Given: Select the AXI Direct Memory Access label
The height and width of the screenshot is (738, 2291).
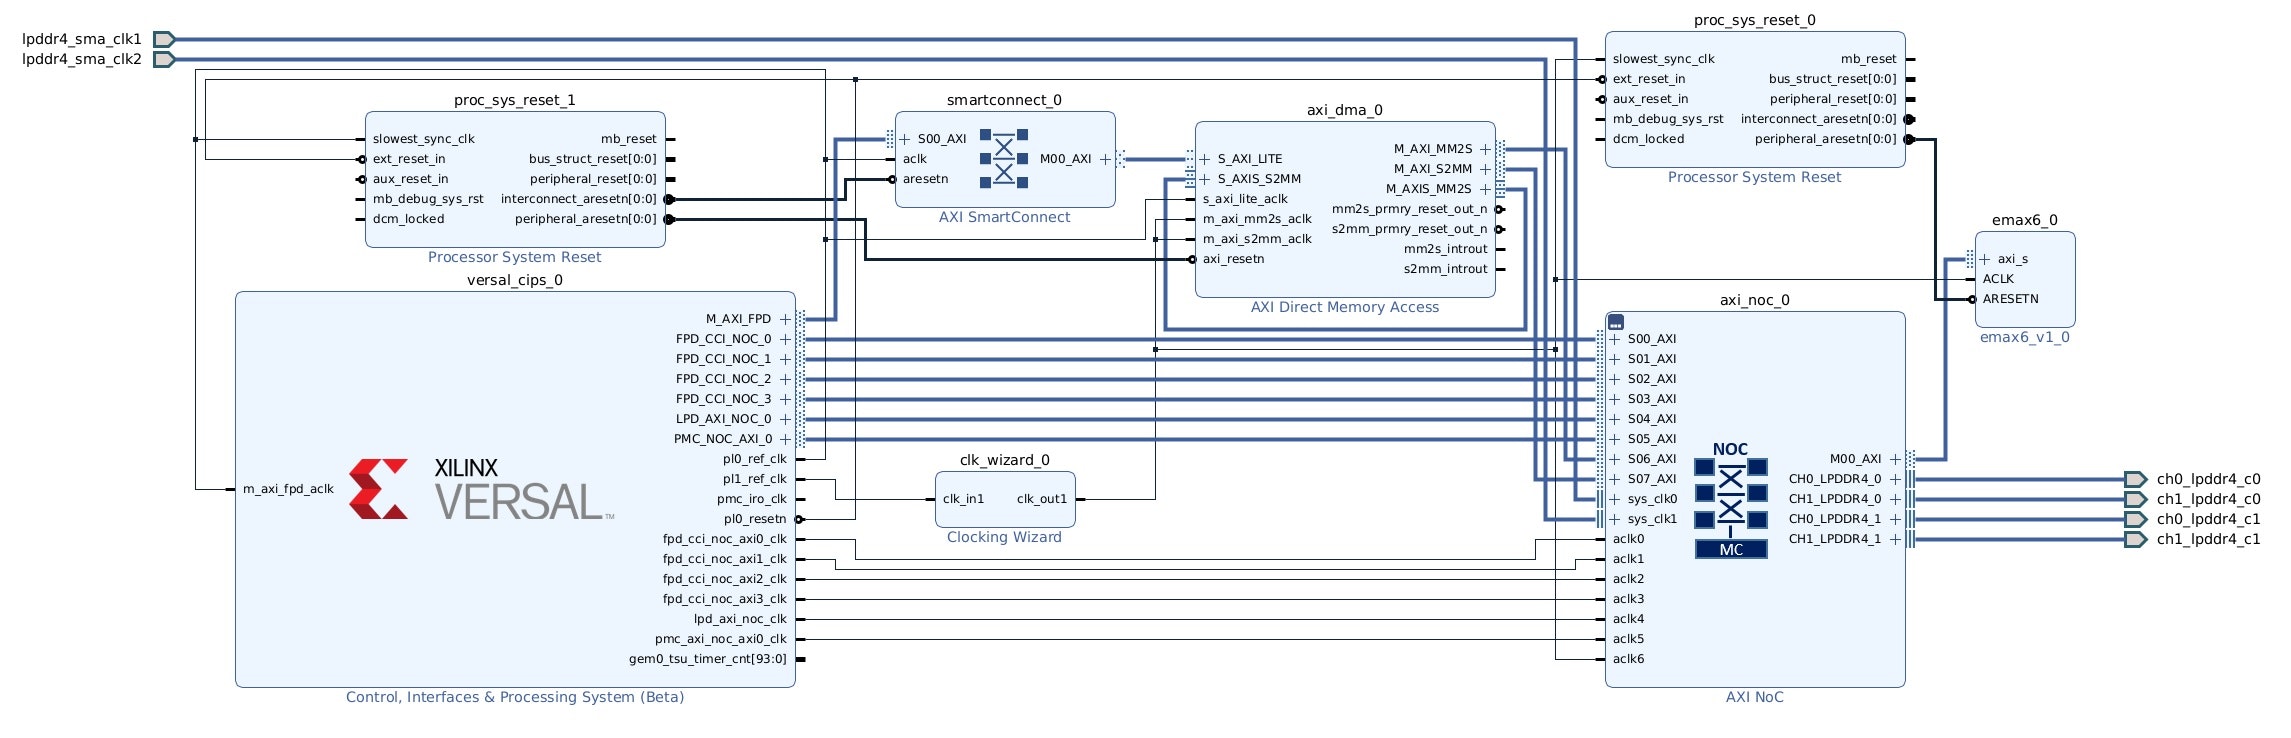Looking at the screenshot, I should tap(1345, 307).
